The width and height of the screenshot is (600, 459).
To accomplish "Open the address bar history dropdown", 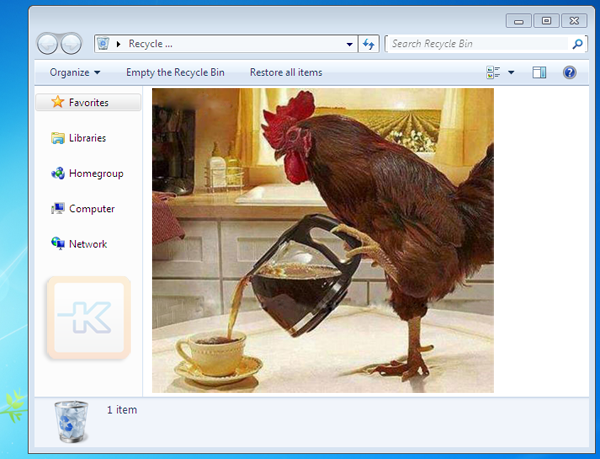I will [349, 44].
